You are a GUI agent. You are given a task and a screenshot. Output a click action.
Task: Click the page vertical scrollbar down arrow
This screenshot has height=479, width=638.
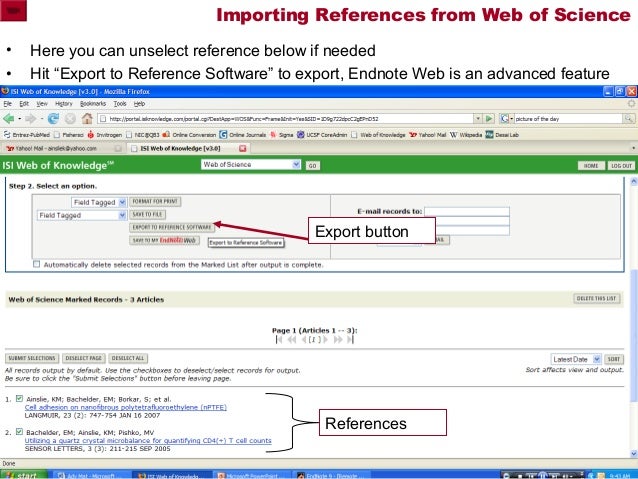(x=634, y=453)
